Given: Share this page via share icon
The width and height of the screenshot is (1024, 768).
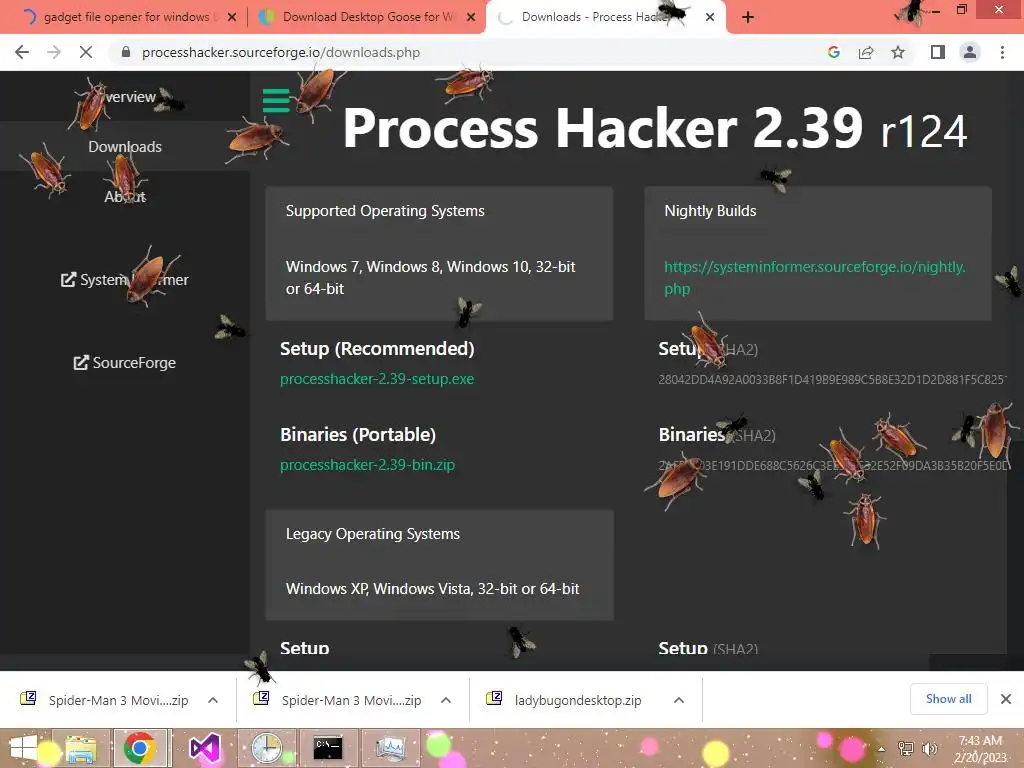Looking at the screenshot, I should [866, 52].
